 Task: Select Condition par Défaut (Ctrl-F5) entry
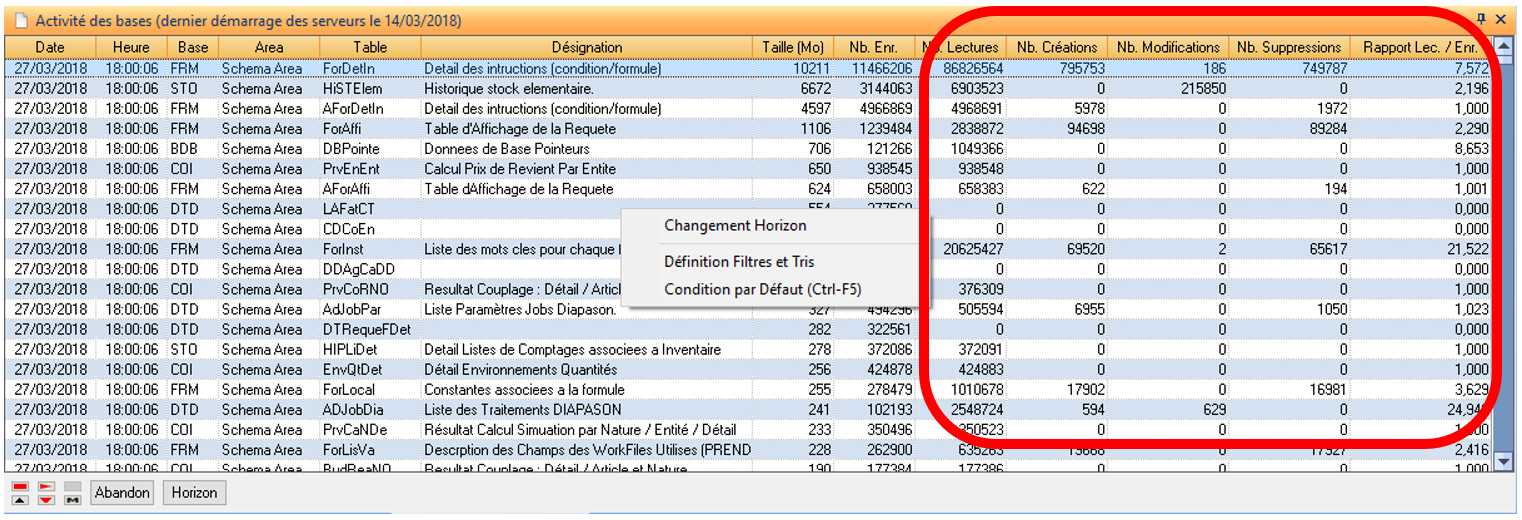(762, 290)
